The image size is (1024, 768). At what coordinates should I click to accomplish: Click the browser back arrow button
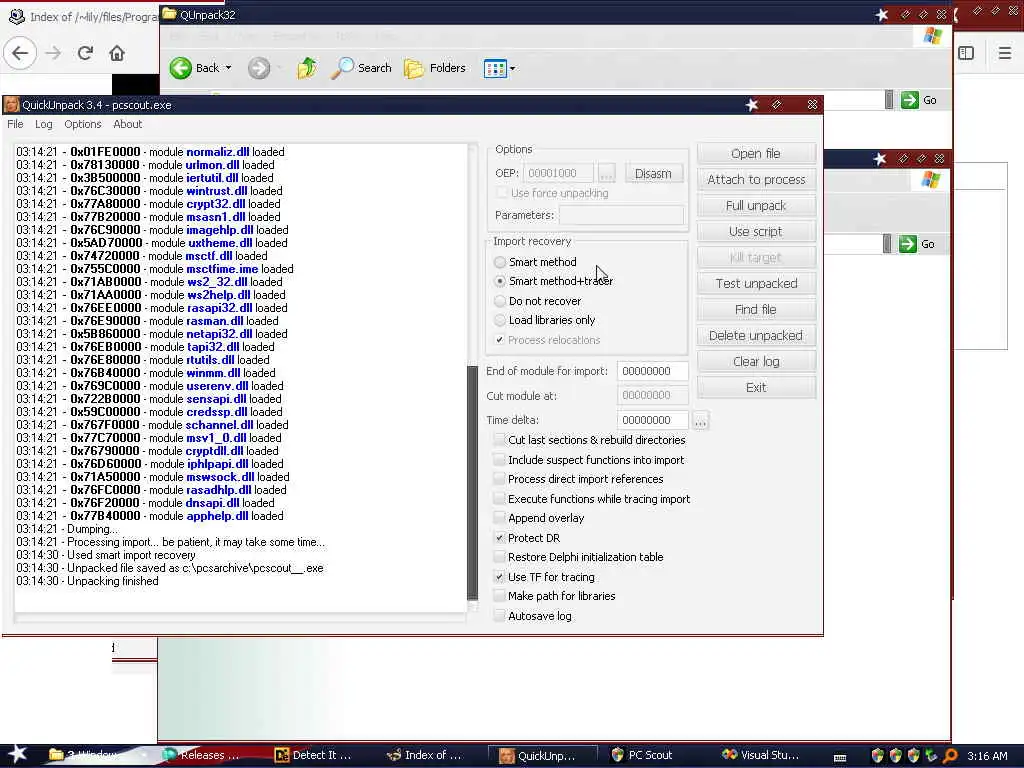[x=20, y=53]
